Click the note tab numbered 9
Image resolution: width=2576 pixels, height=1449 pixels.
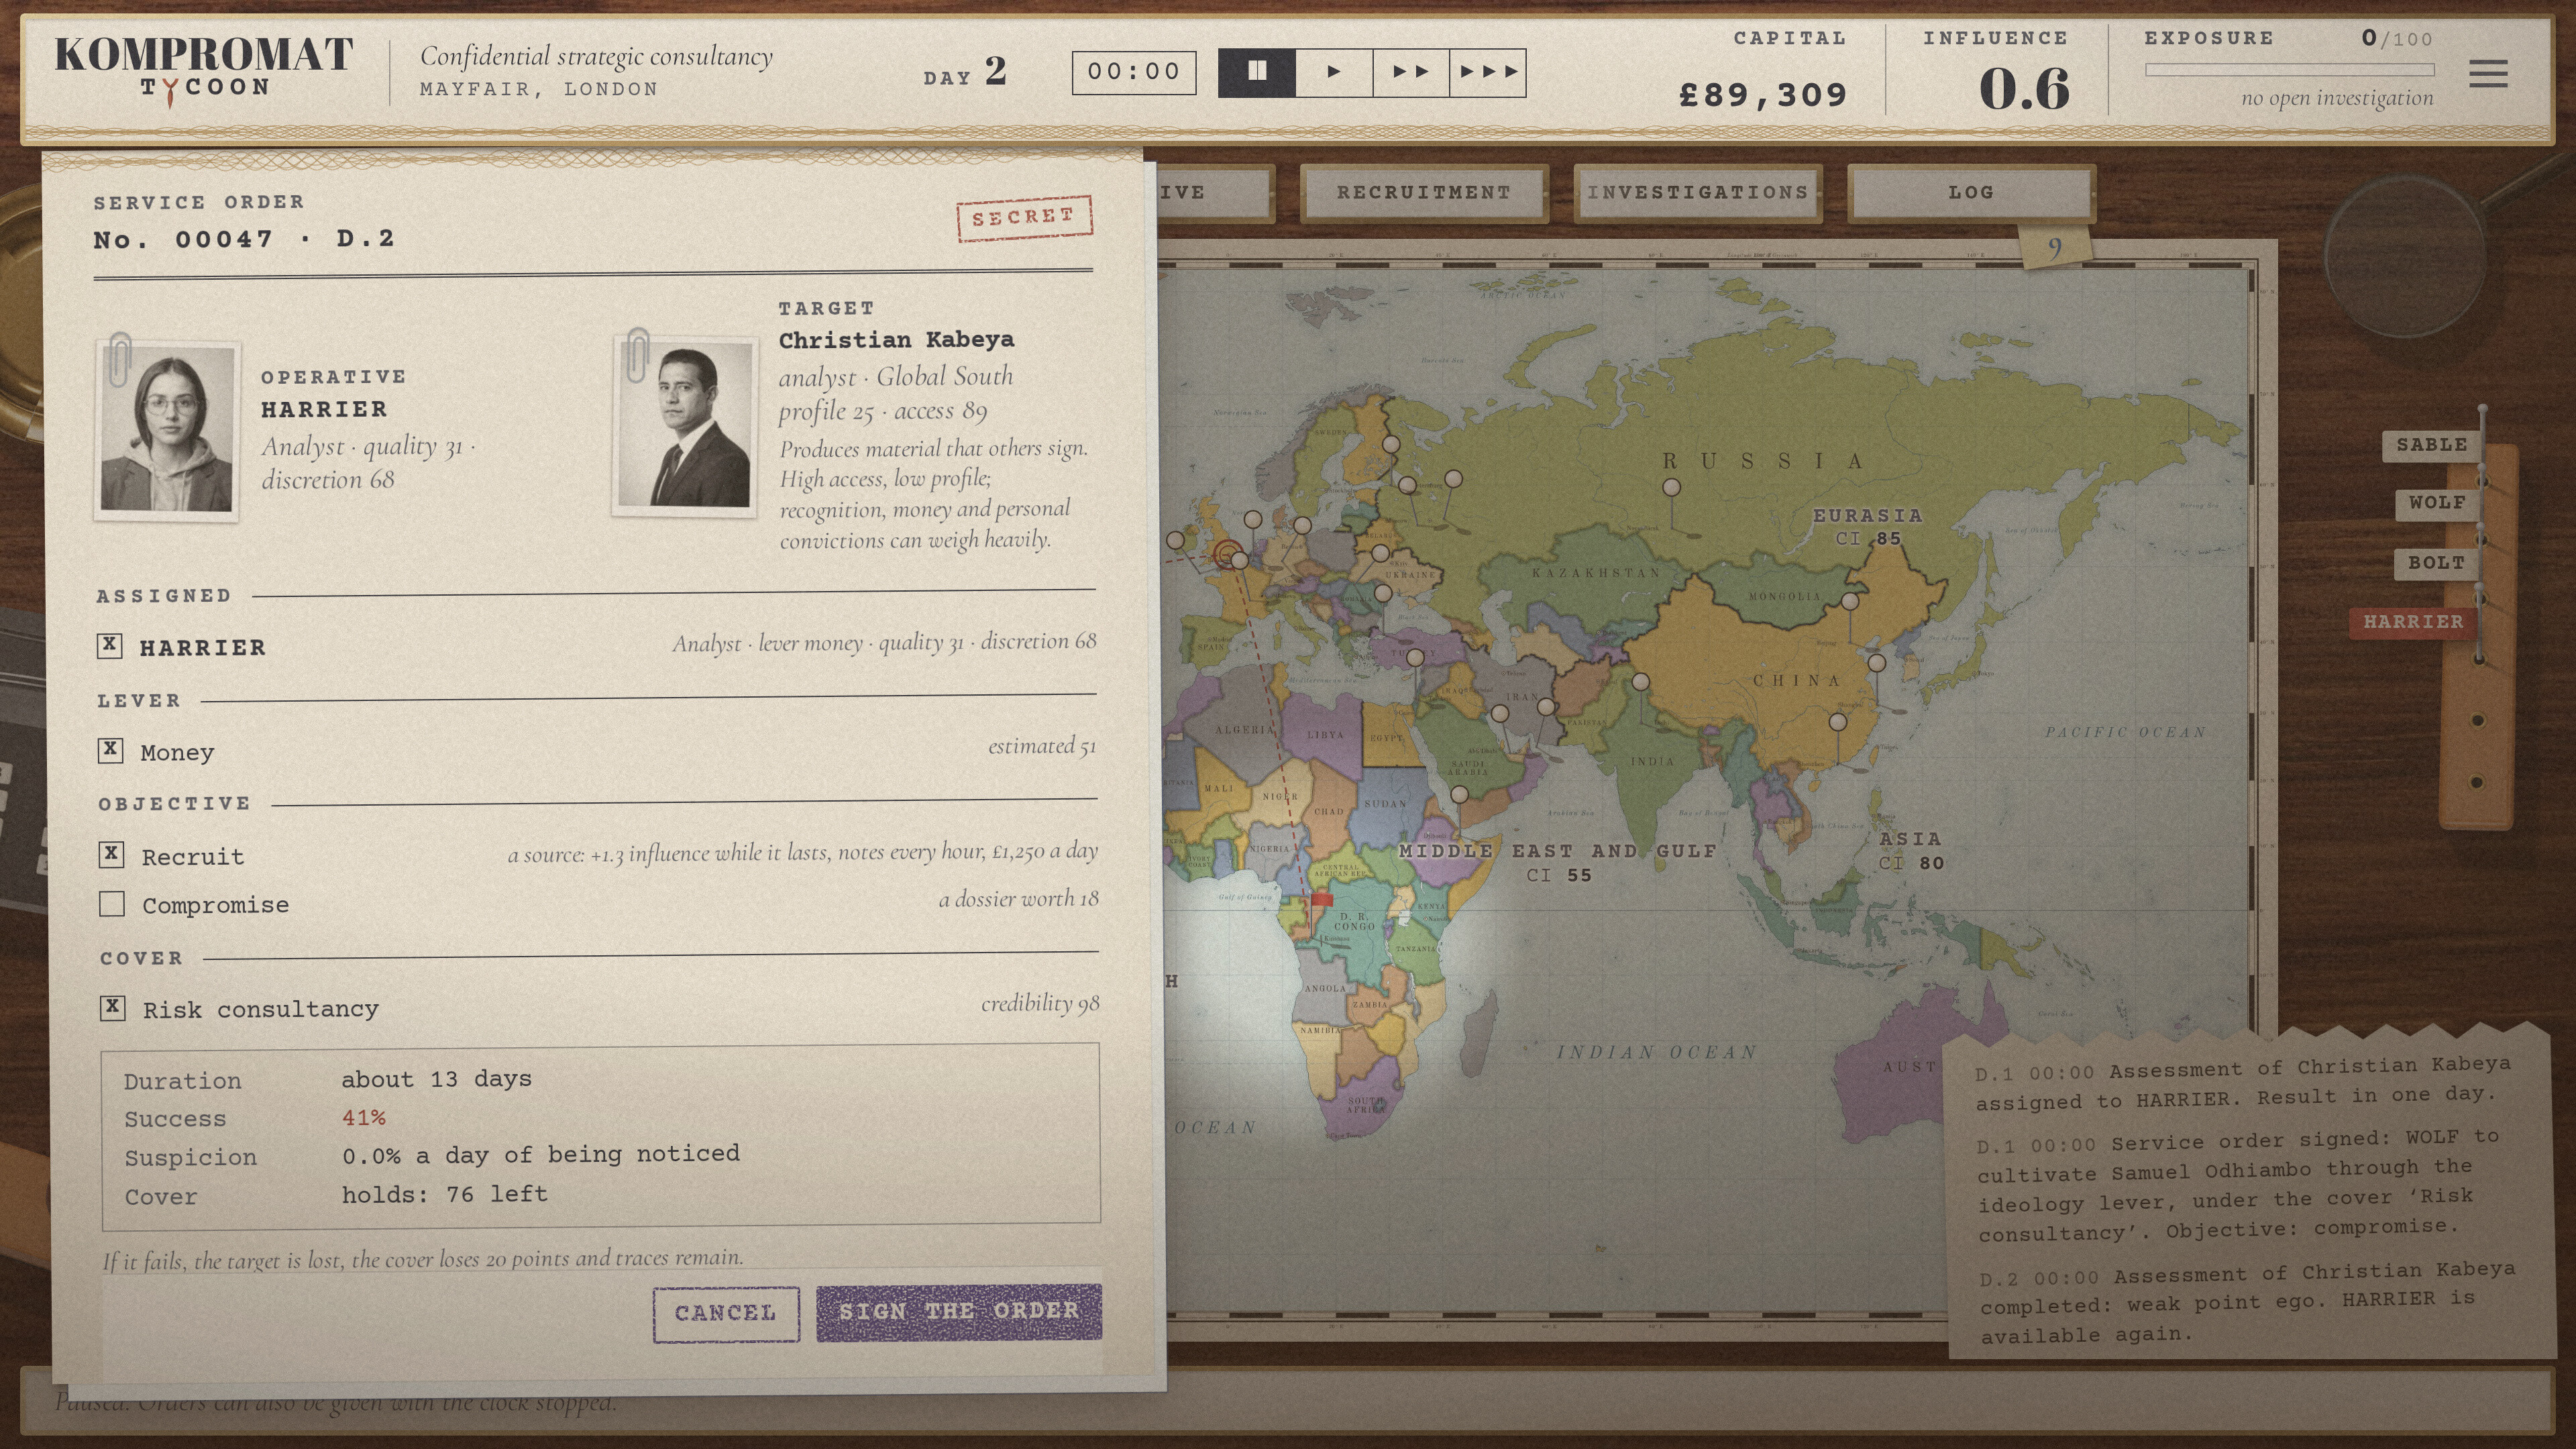click(x=2054, y=247)
